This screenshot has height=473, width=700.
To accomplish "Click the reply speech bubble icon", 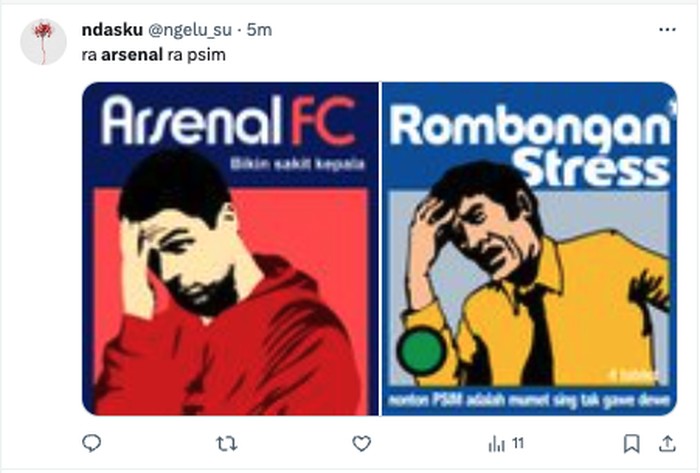I will 91,443.
